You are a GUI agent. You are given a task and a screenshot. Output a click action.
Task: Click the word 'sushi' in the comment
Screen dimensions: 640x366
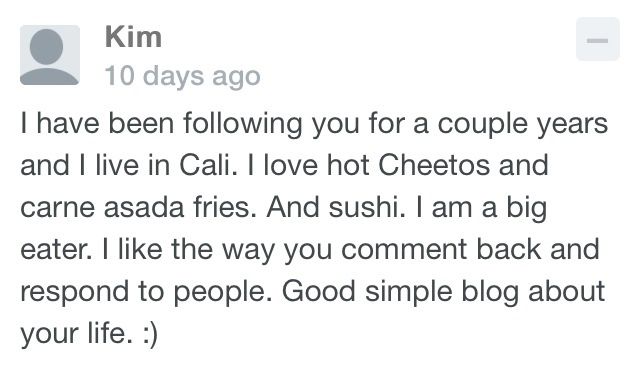(x=366, y=207)
